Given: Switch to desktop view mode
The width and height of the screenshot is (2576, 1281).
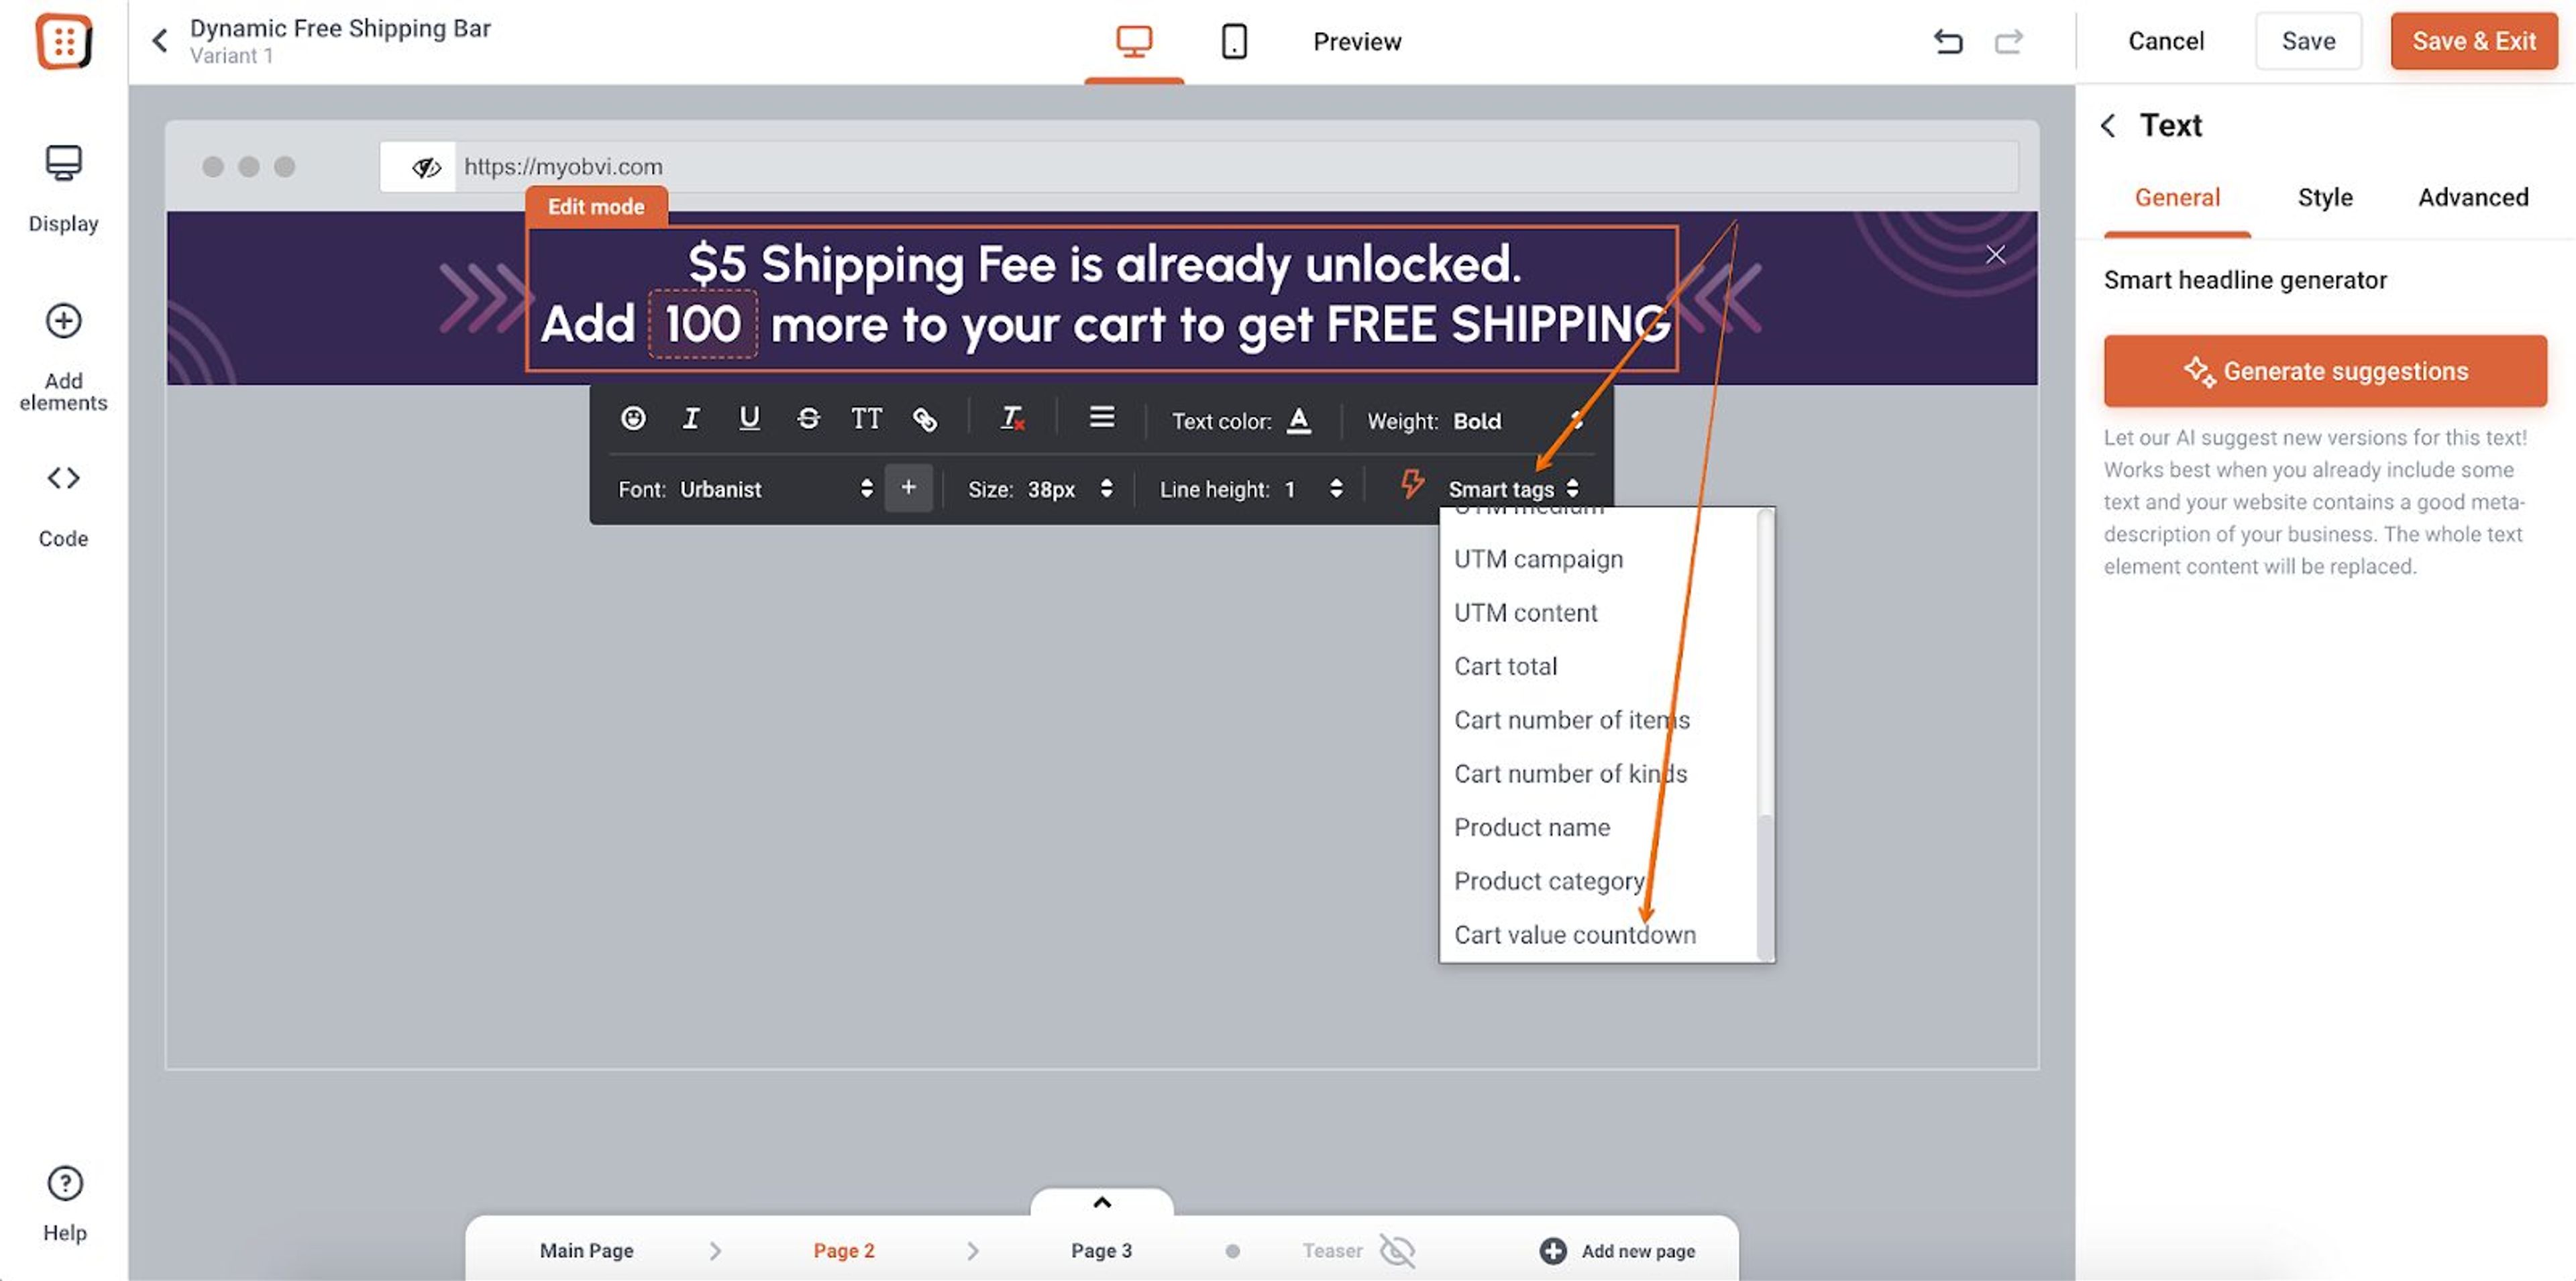Looking at the screenshot, I should (1134, 42).
